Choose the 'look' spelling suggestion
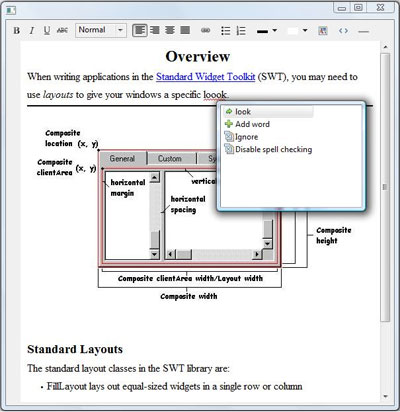This screenshot has width=400, height=412. 269,112
